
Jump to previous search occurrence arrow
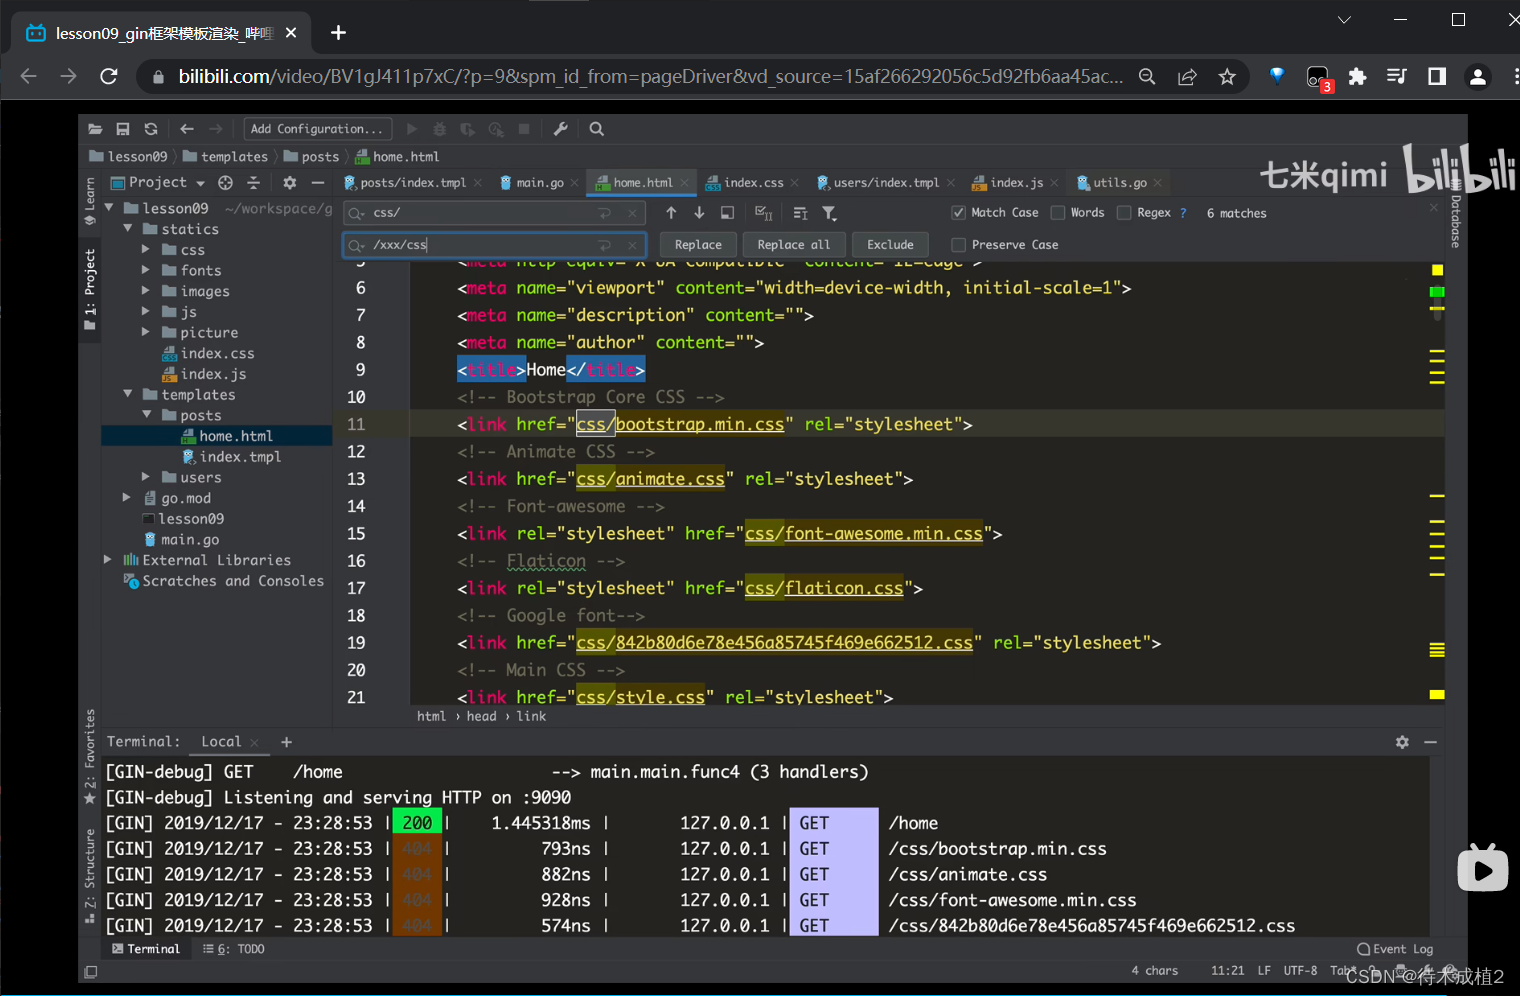671,213
